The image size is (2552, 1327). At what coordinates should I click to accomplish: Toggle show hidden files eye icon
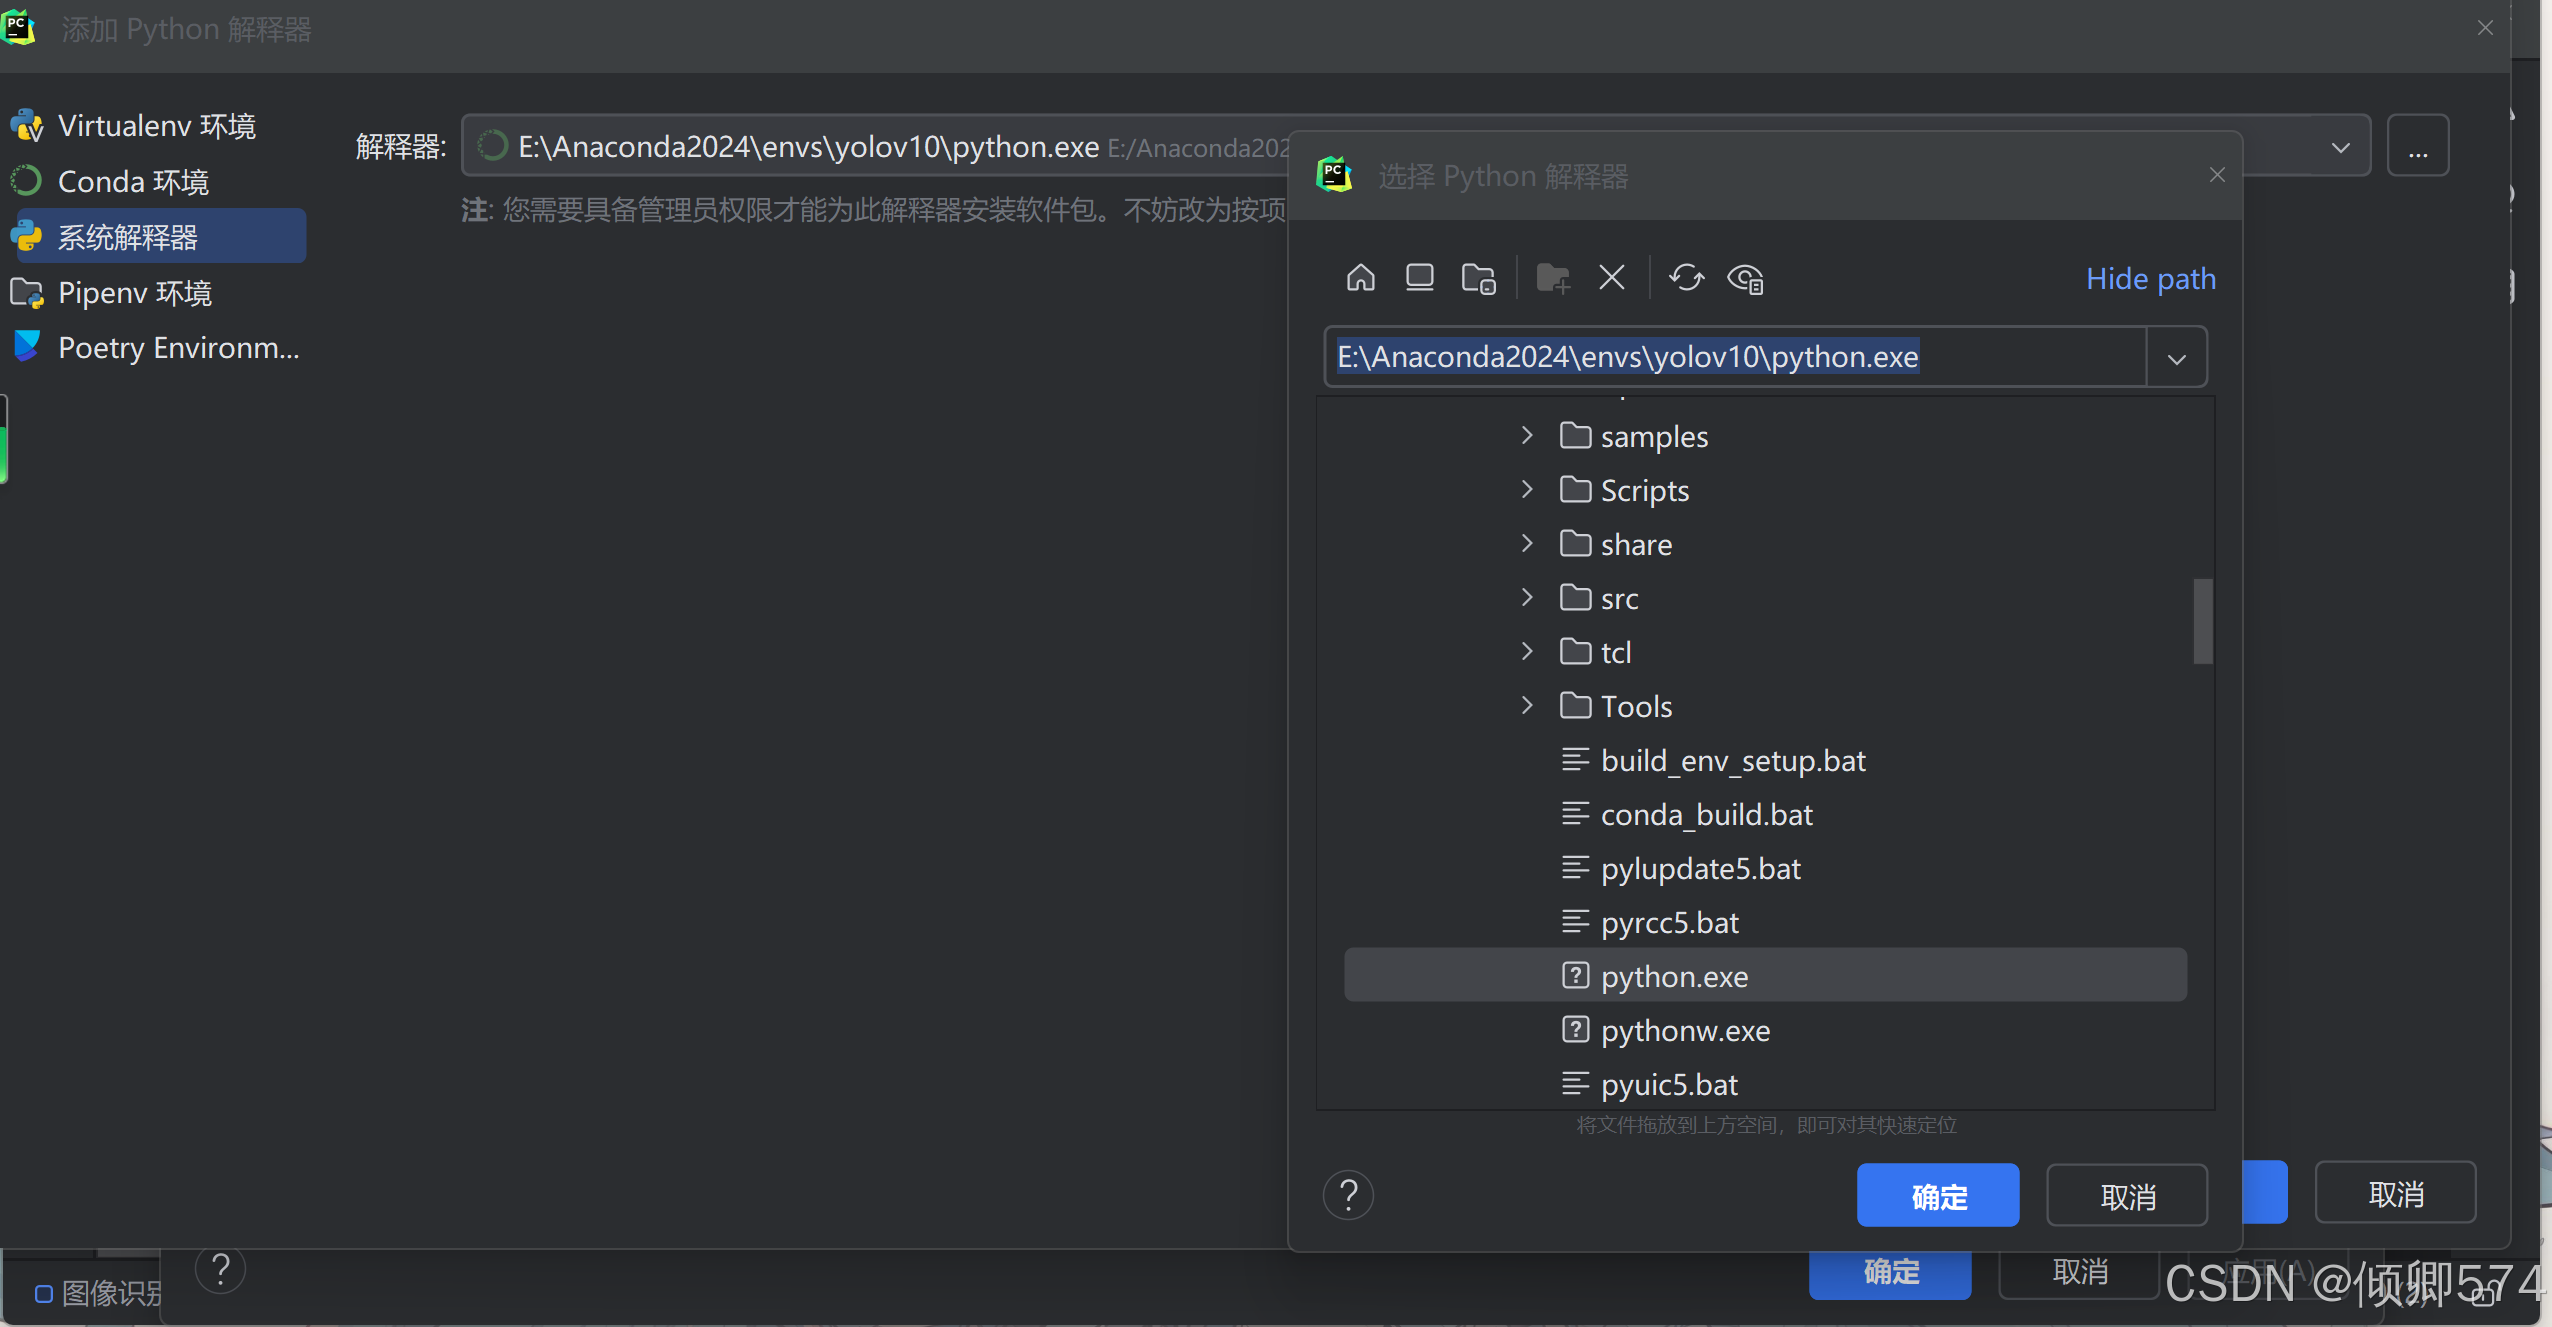1745,277
